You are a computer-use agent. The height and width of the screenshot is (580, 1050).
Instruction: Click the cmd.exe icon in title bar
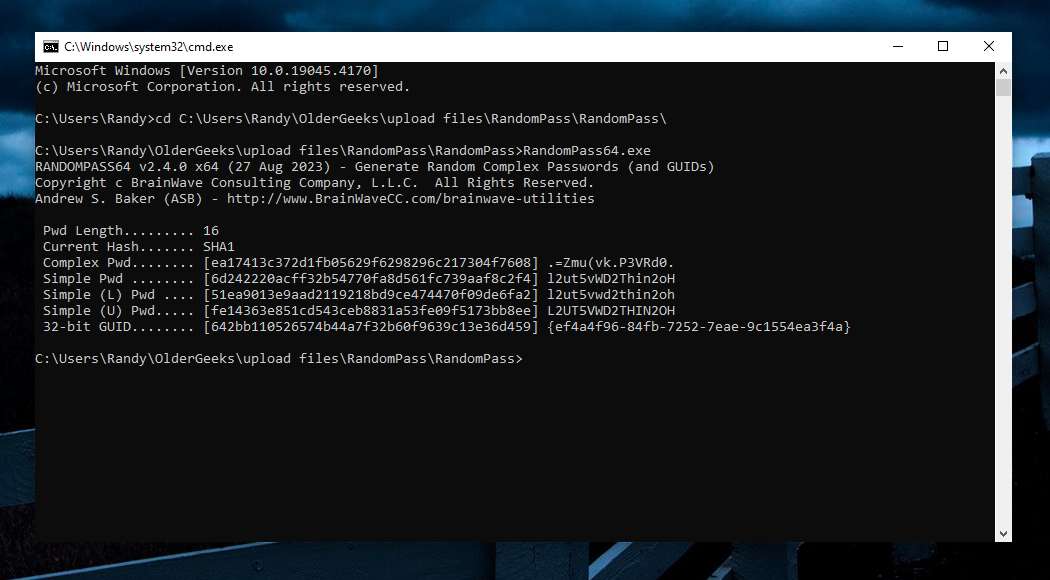(x=50, y=47)
